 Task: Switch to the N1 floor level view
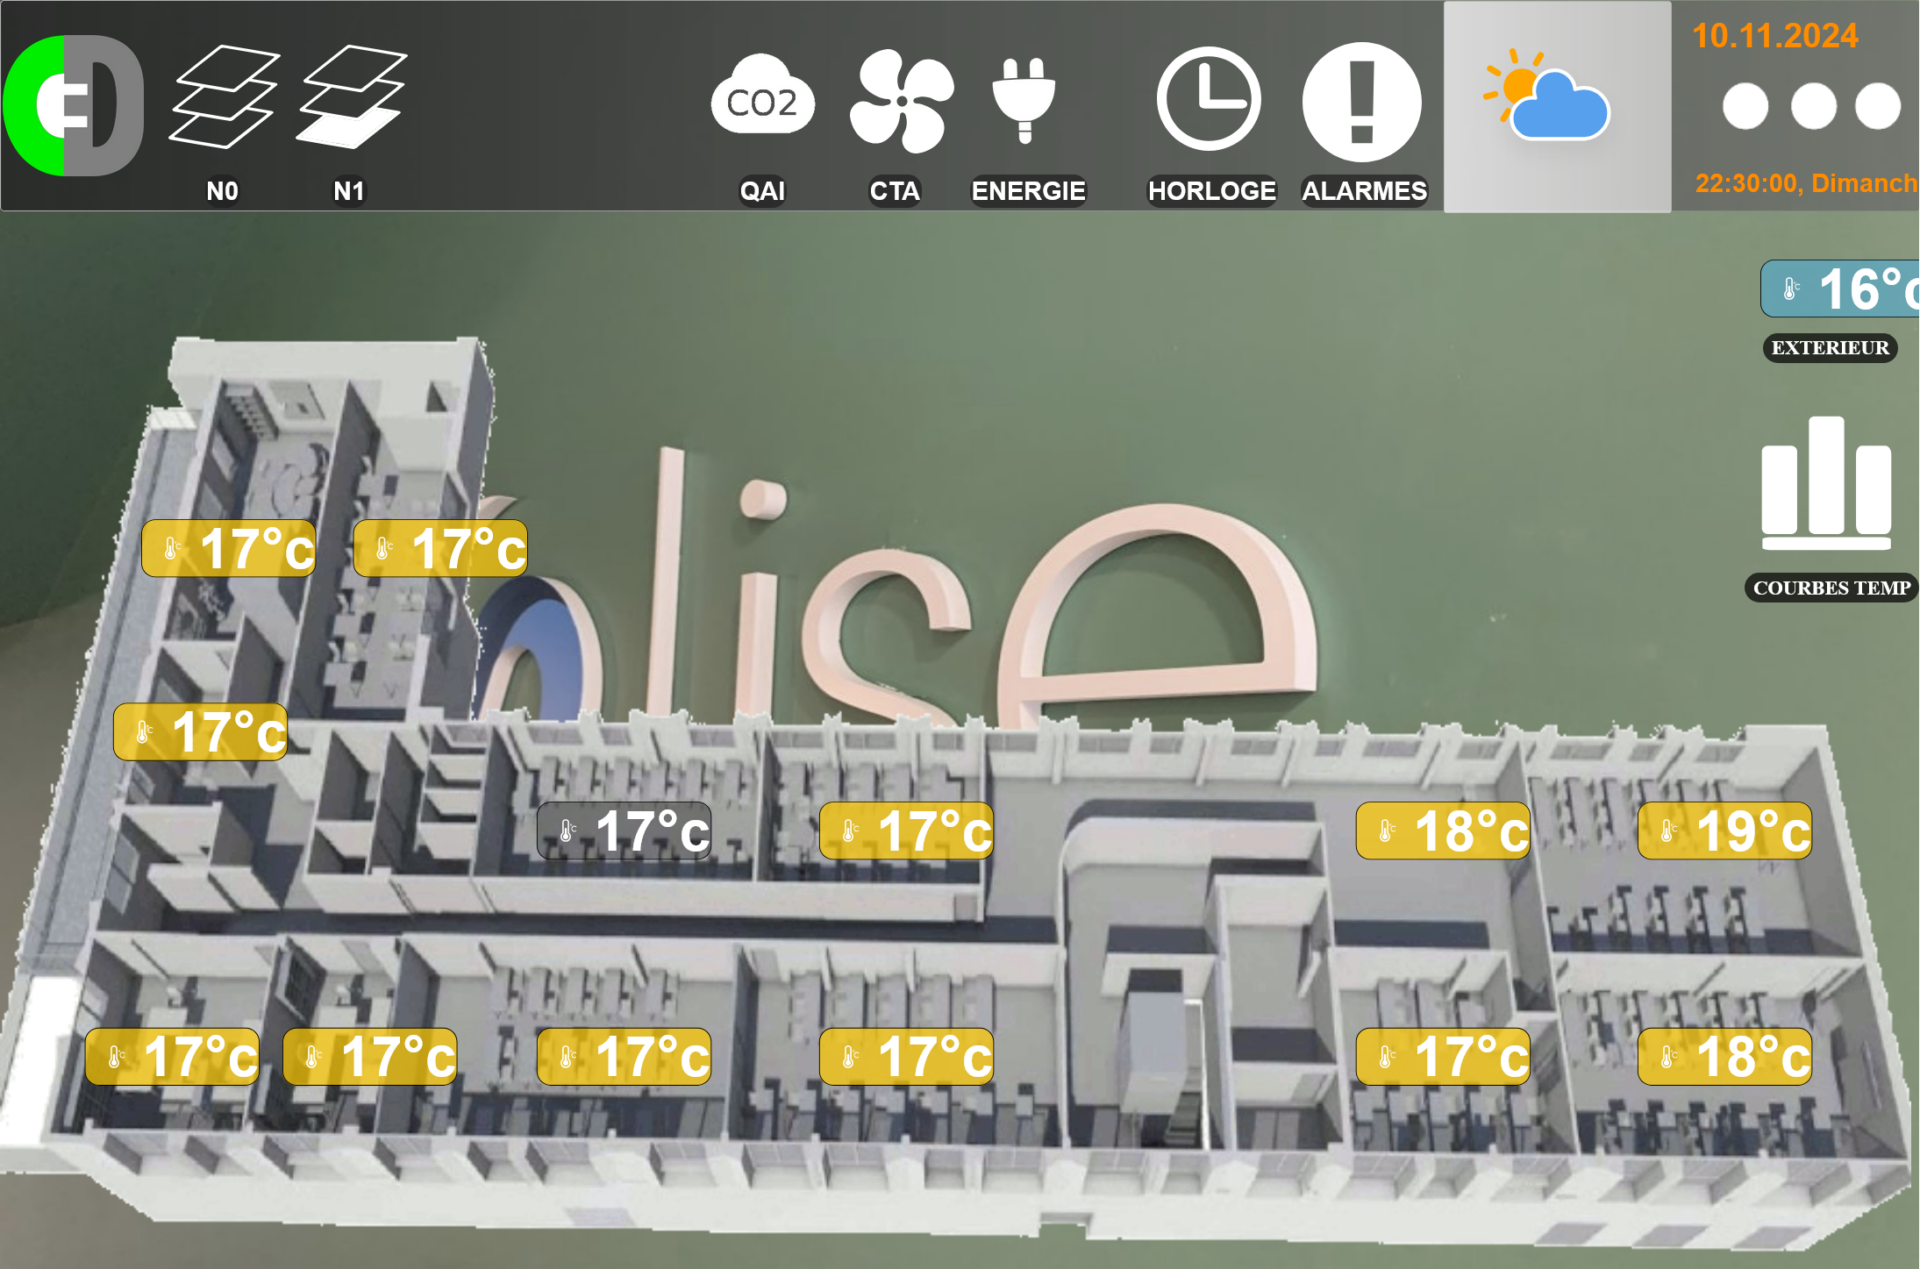pyautogui.click(x=351, y=98)
